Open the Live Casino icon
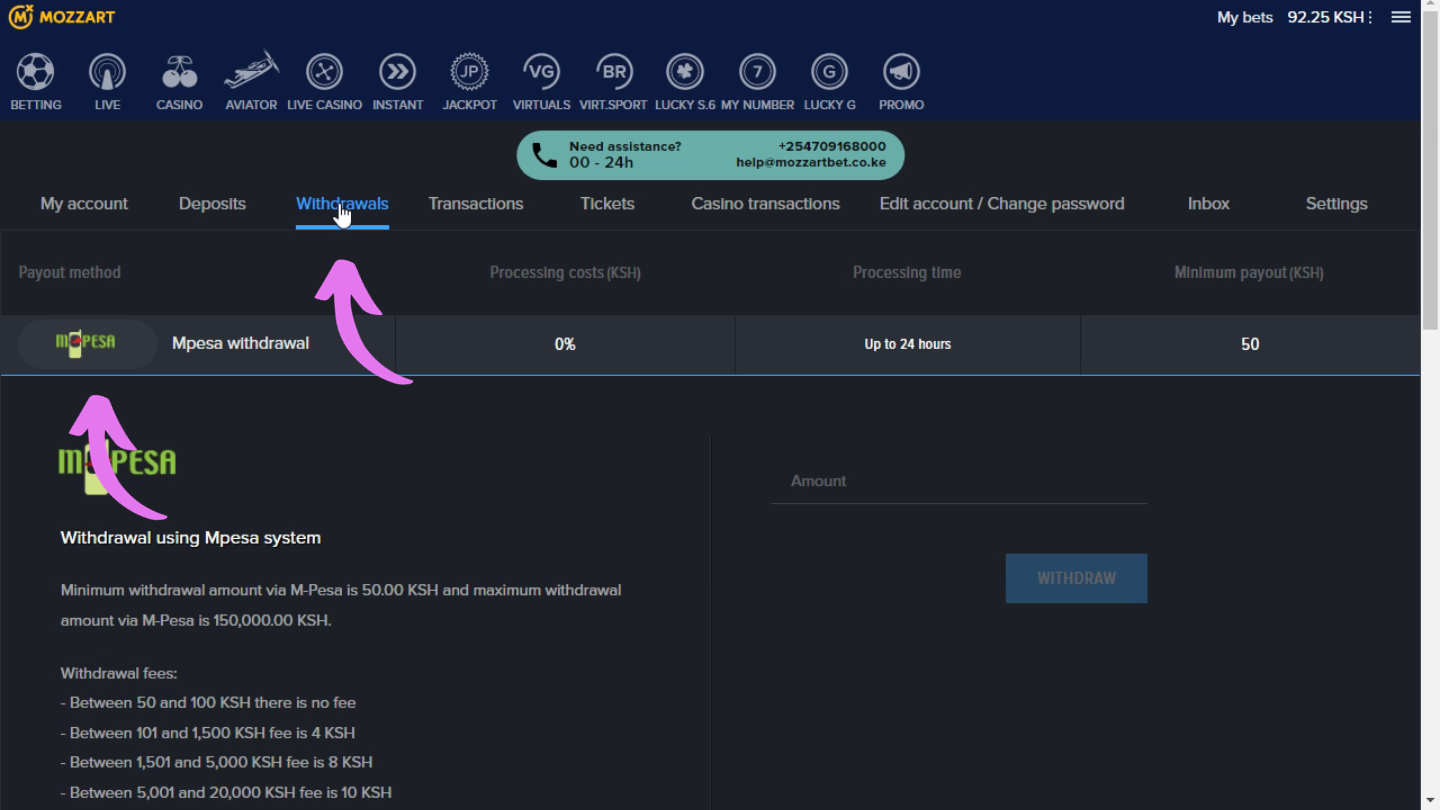The height and width of the screenshot is (810, 1440). tap(324, 72)
